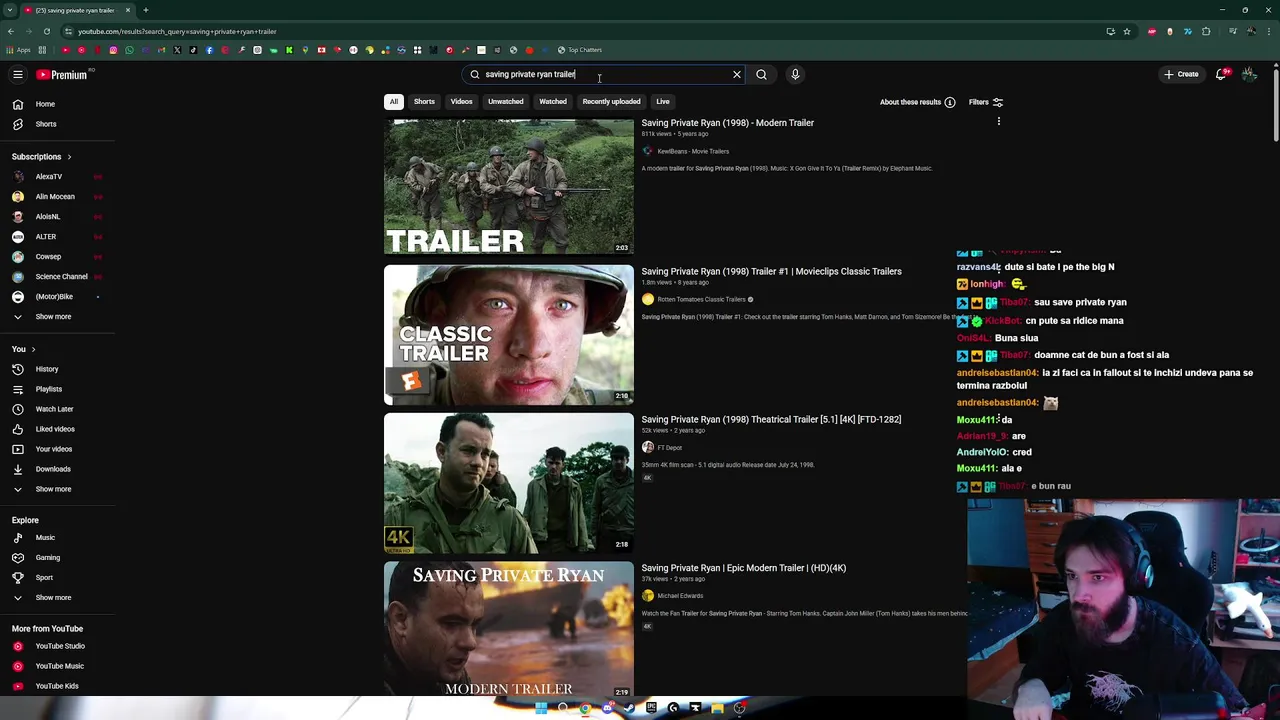
Task: Expand the You section chevron
Action: pyautogui.click(x=33, y=349)
